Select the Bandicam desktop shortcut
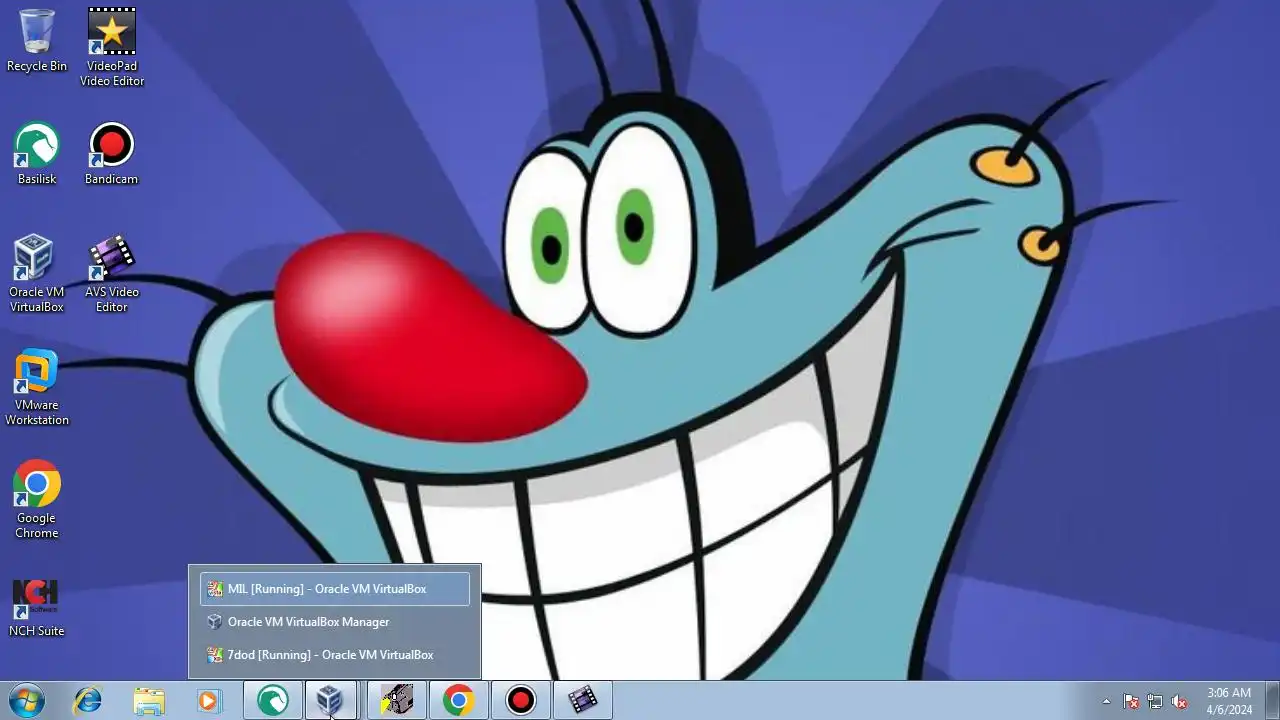The width and height of the screenshot is (1280, 720). 111,154
